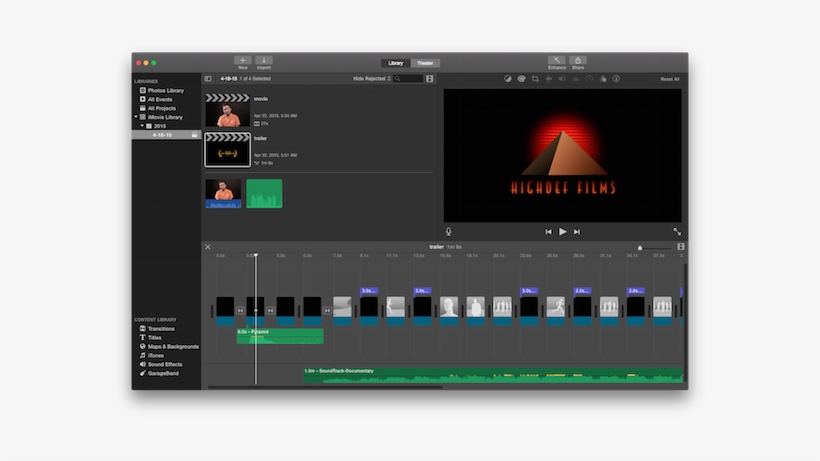The image size is (820, 461).
Task: Adjust the timeline zoom slider
Action: tap(640, 247)
